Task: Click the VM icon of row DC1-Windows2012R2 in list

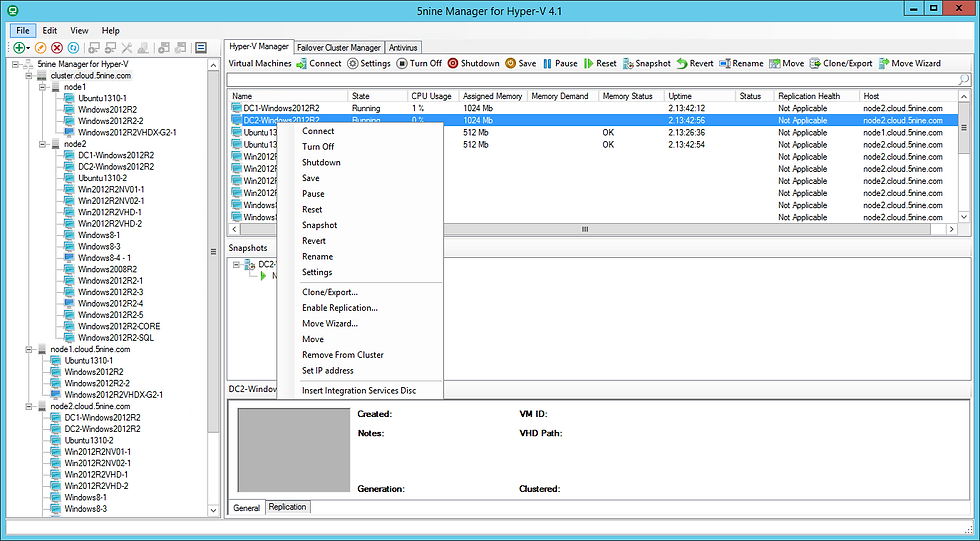Action: click(x=236, y=108)
